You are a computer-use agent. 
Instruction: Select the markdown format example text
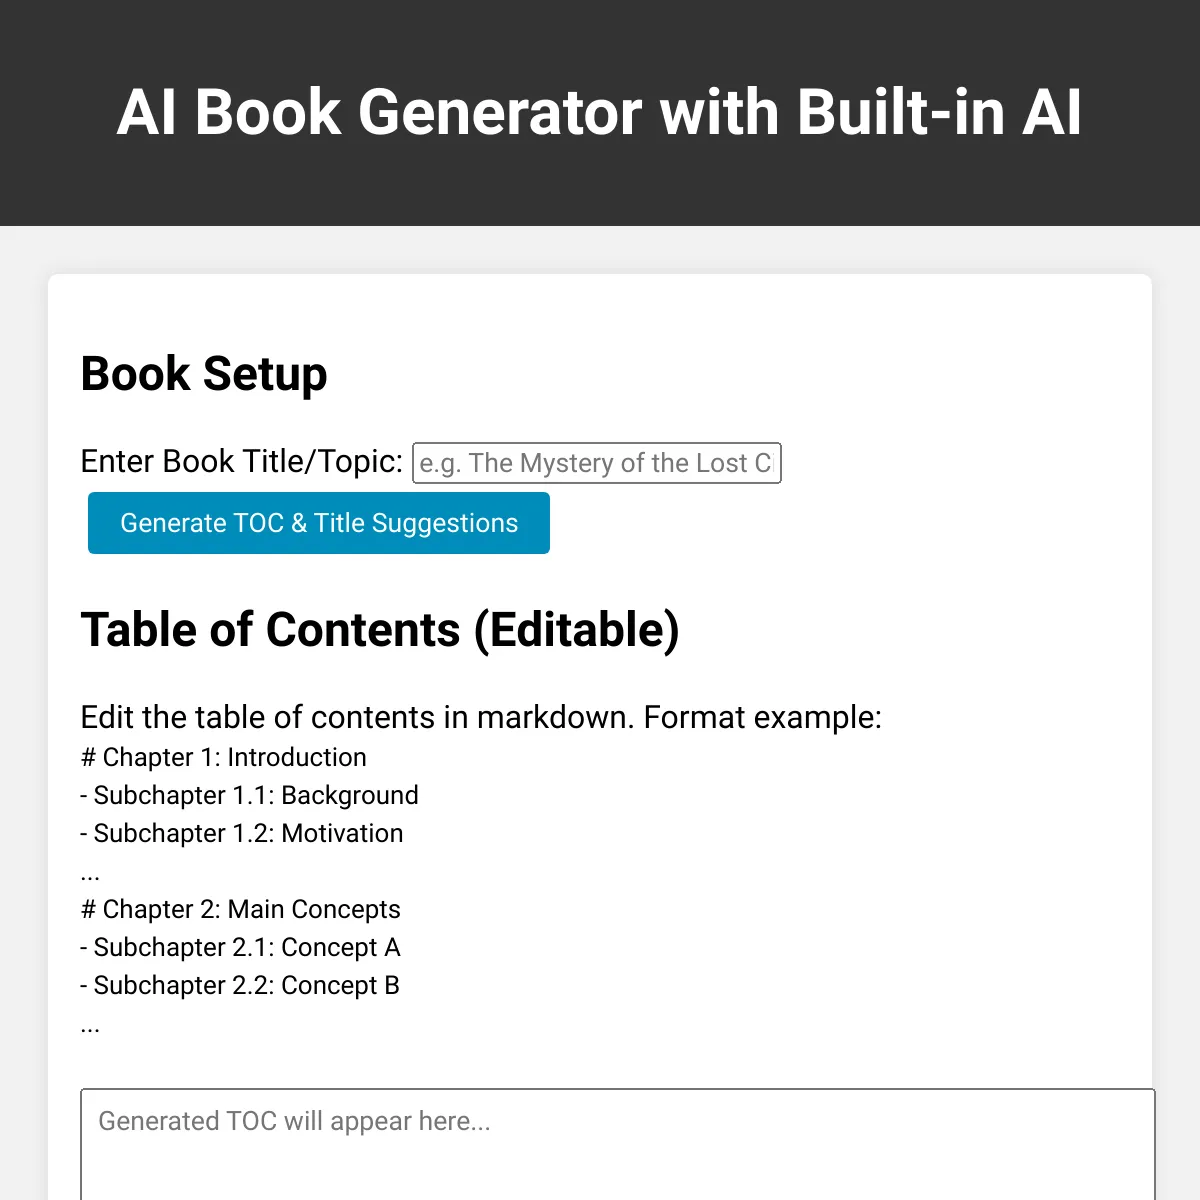(x=481, y=717)
